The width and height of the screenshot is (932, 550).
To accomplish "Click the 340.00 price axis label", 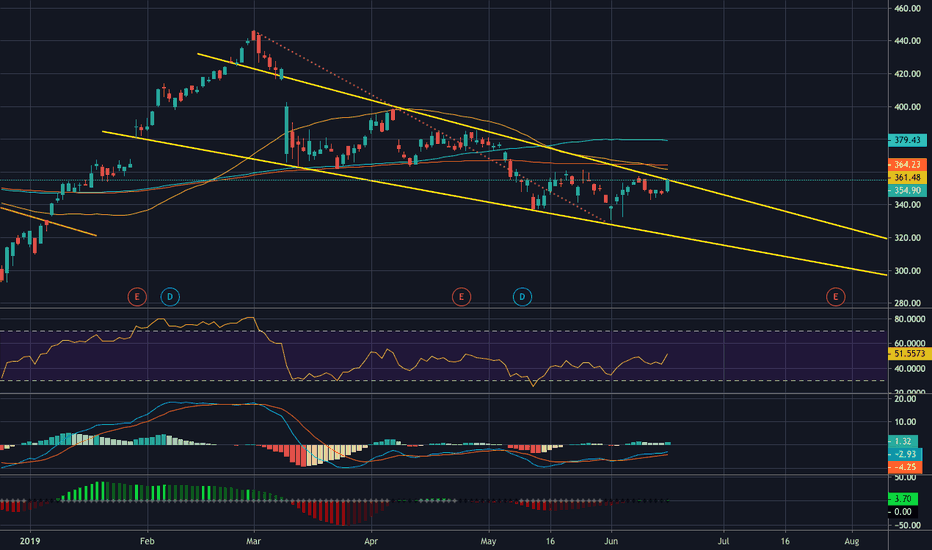I will point(908,205).
